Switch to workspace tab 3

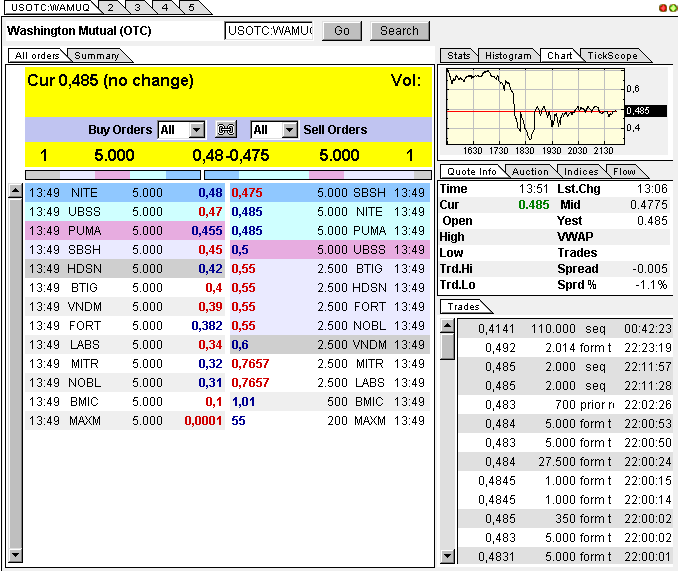coord(138,7)
